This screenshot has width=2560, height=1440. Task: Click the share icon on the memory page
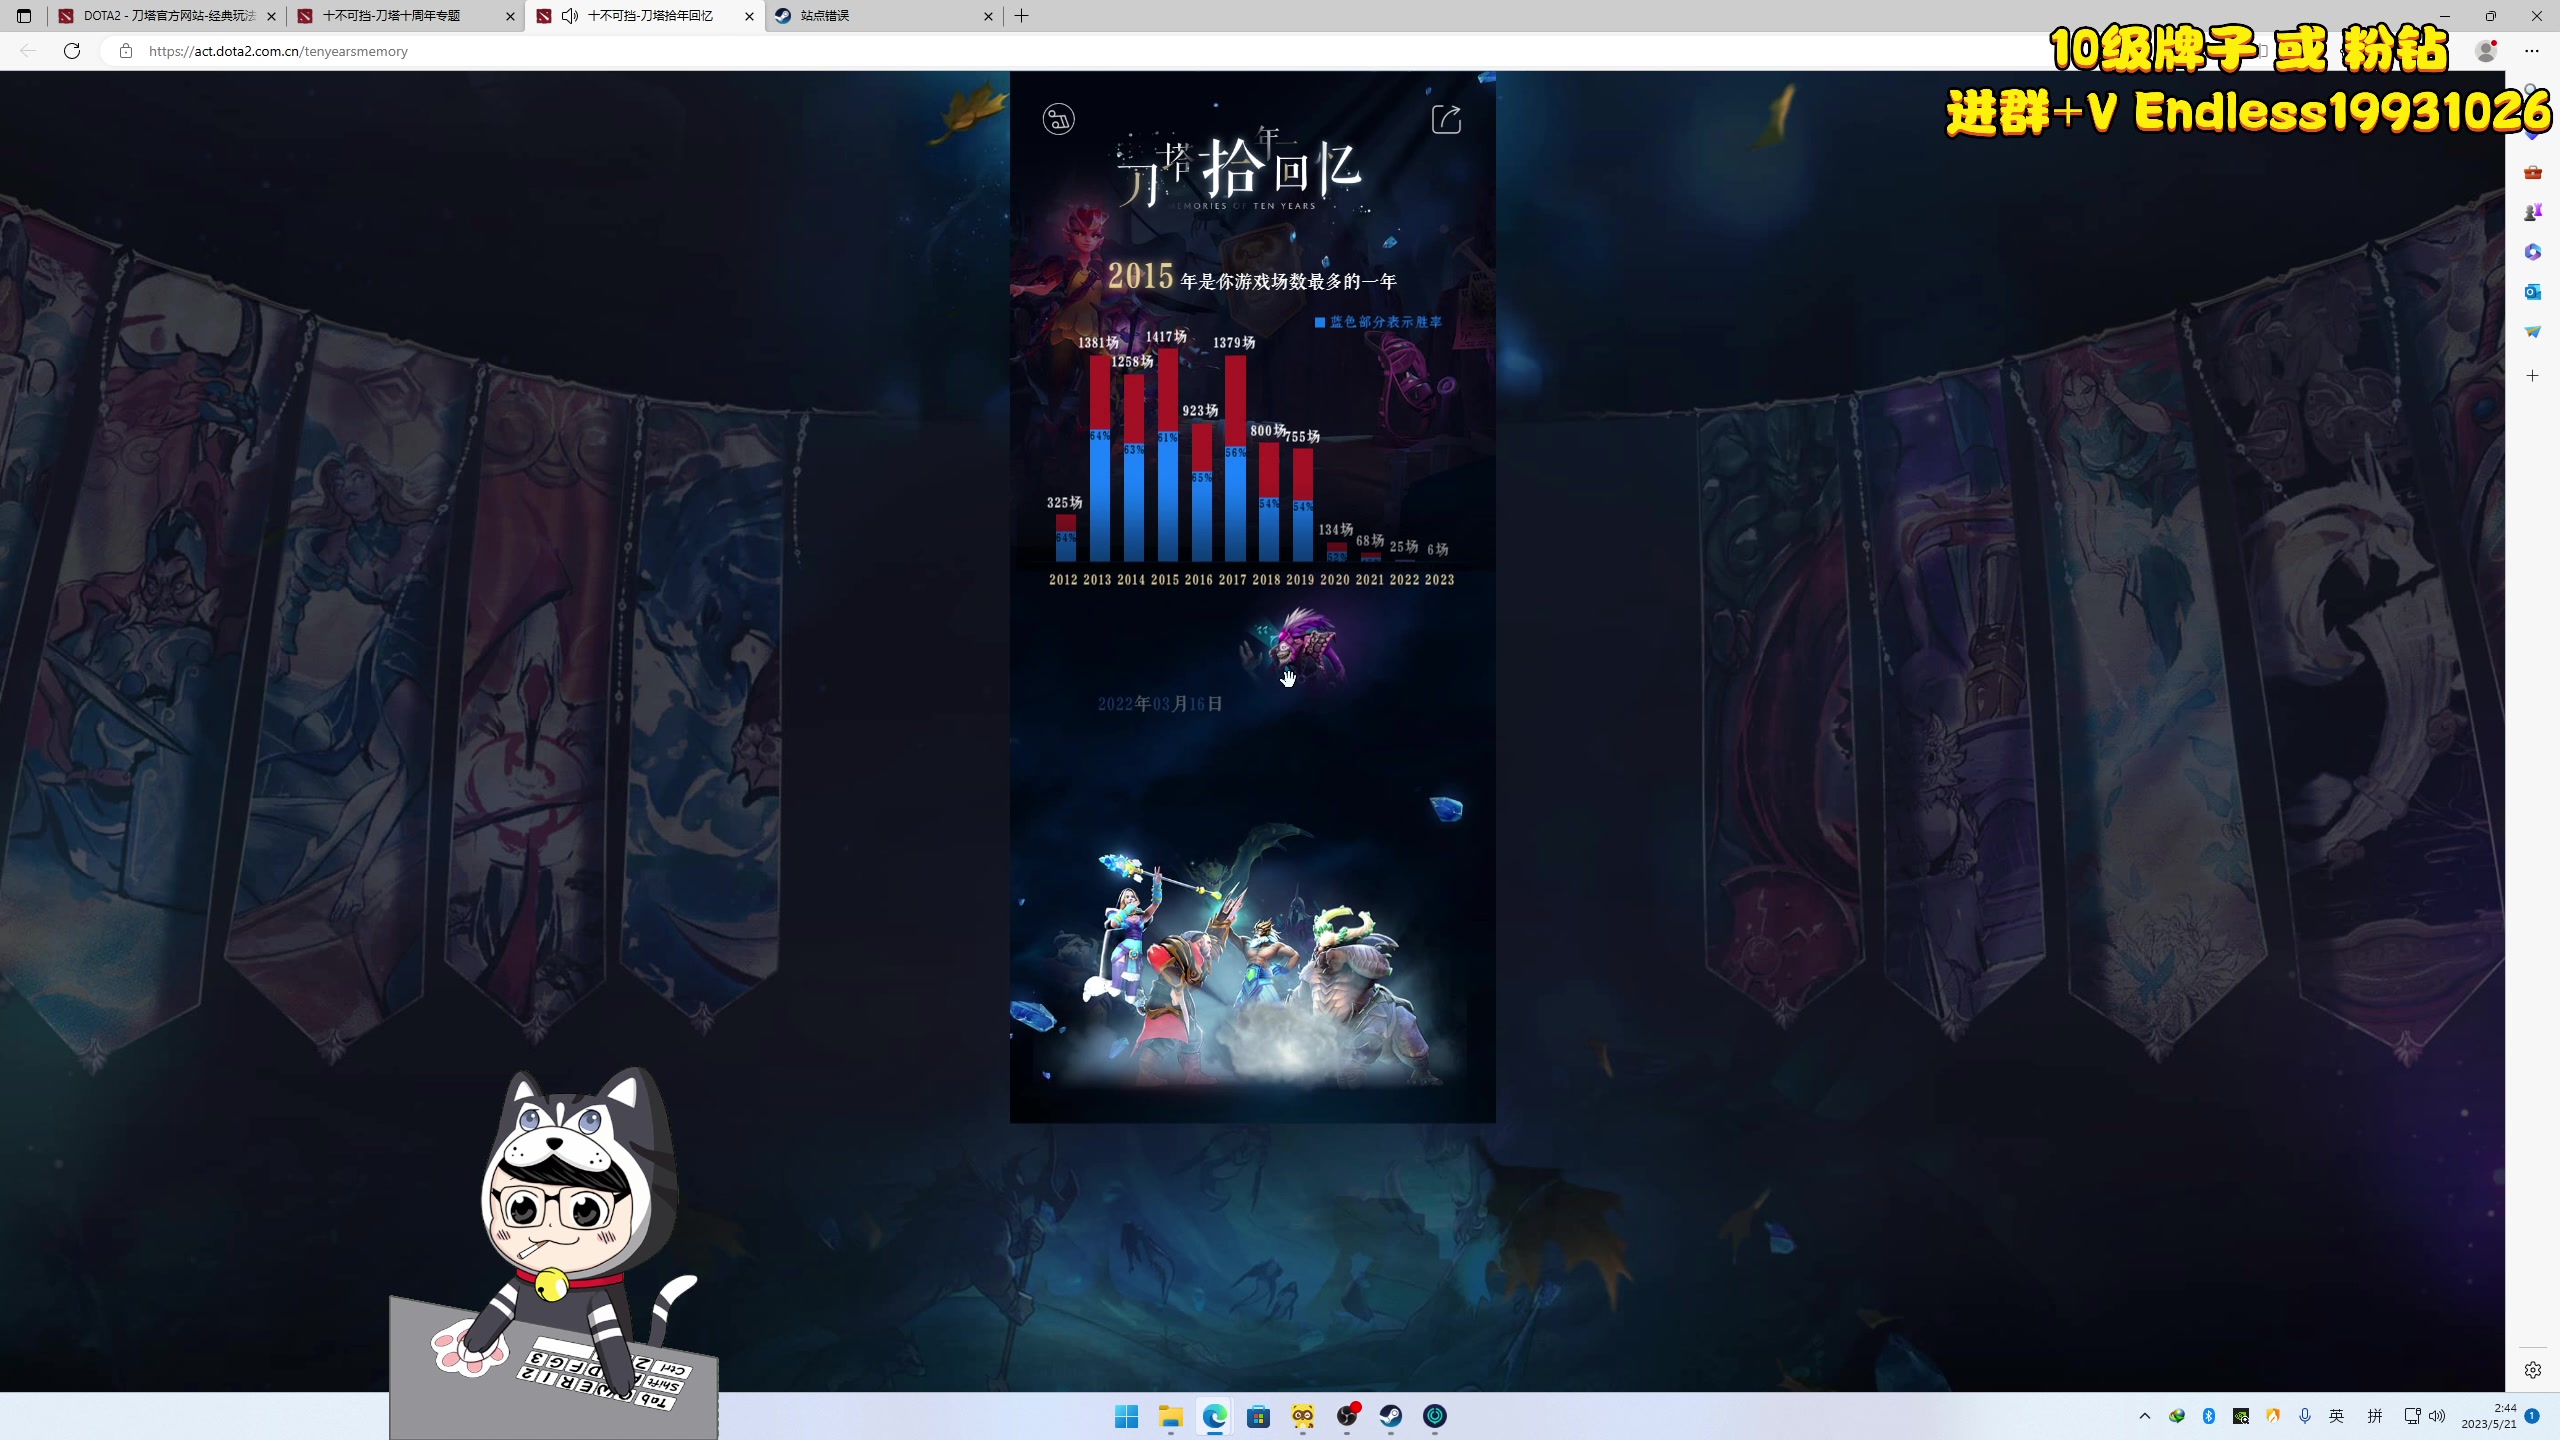coord(1446,119)
